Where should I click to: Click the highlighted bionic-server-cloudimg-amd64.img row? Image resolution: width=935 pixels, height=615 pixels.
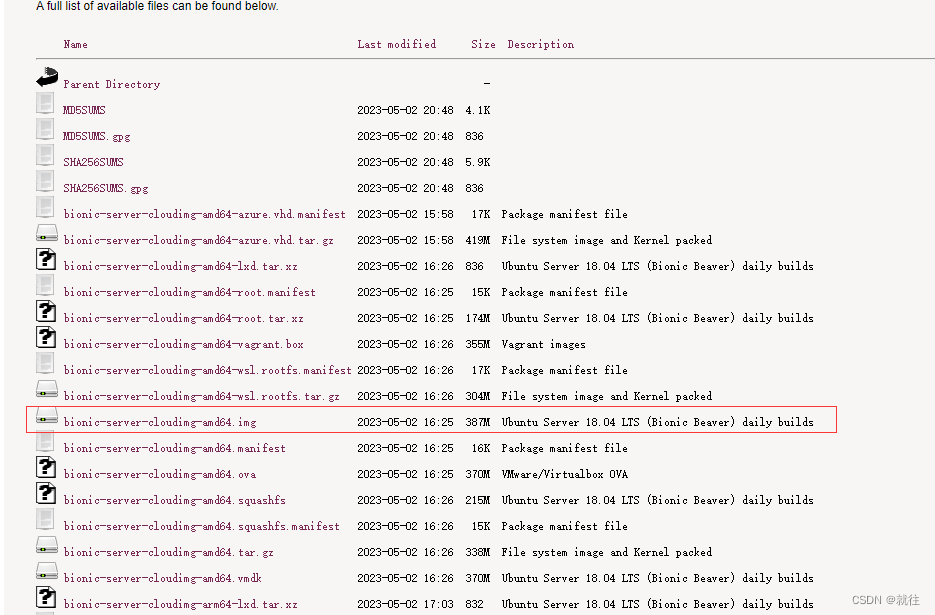point(430,420)
